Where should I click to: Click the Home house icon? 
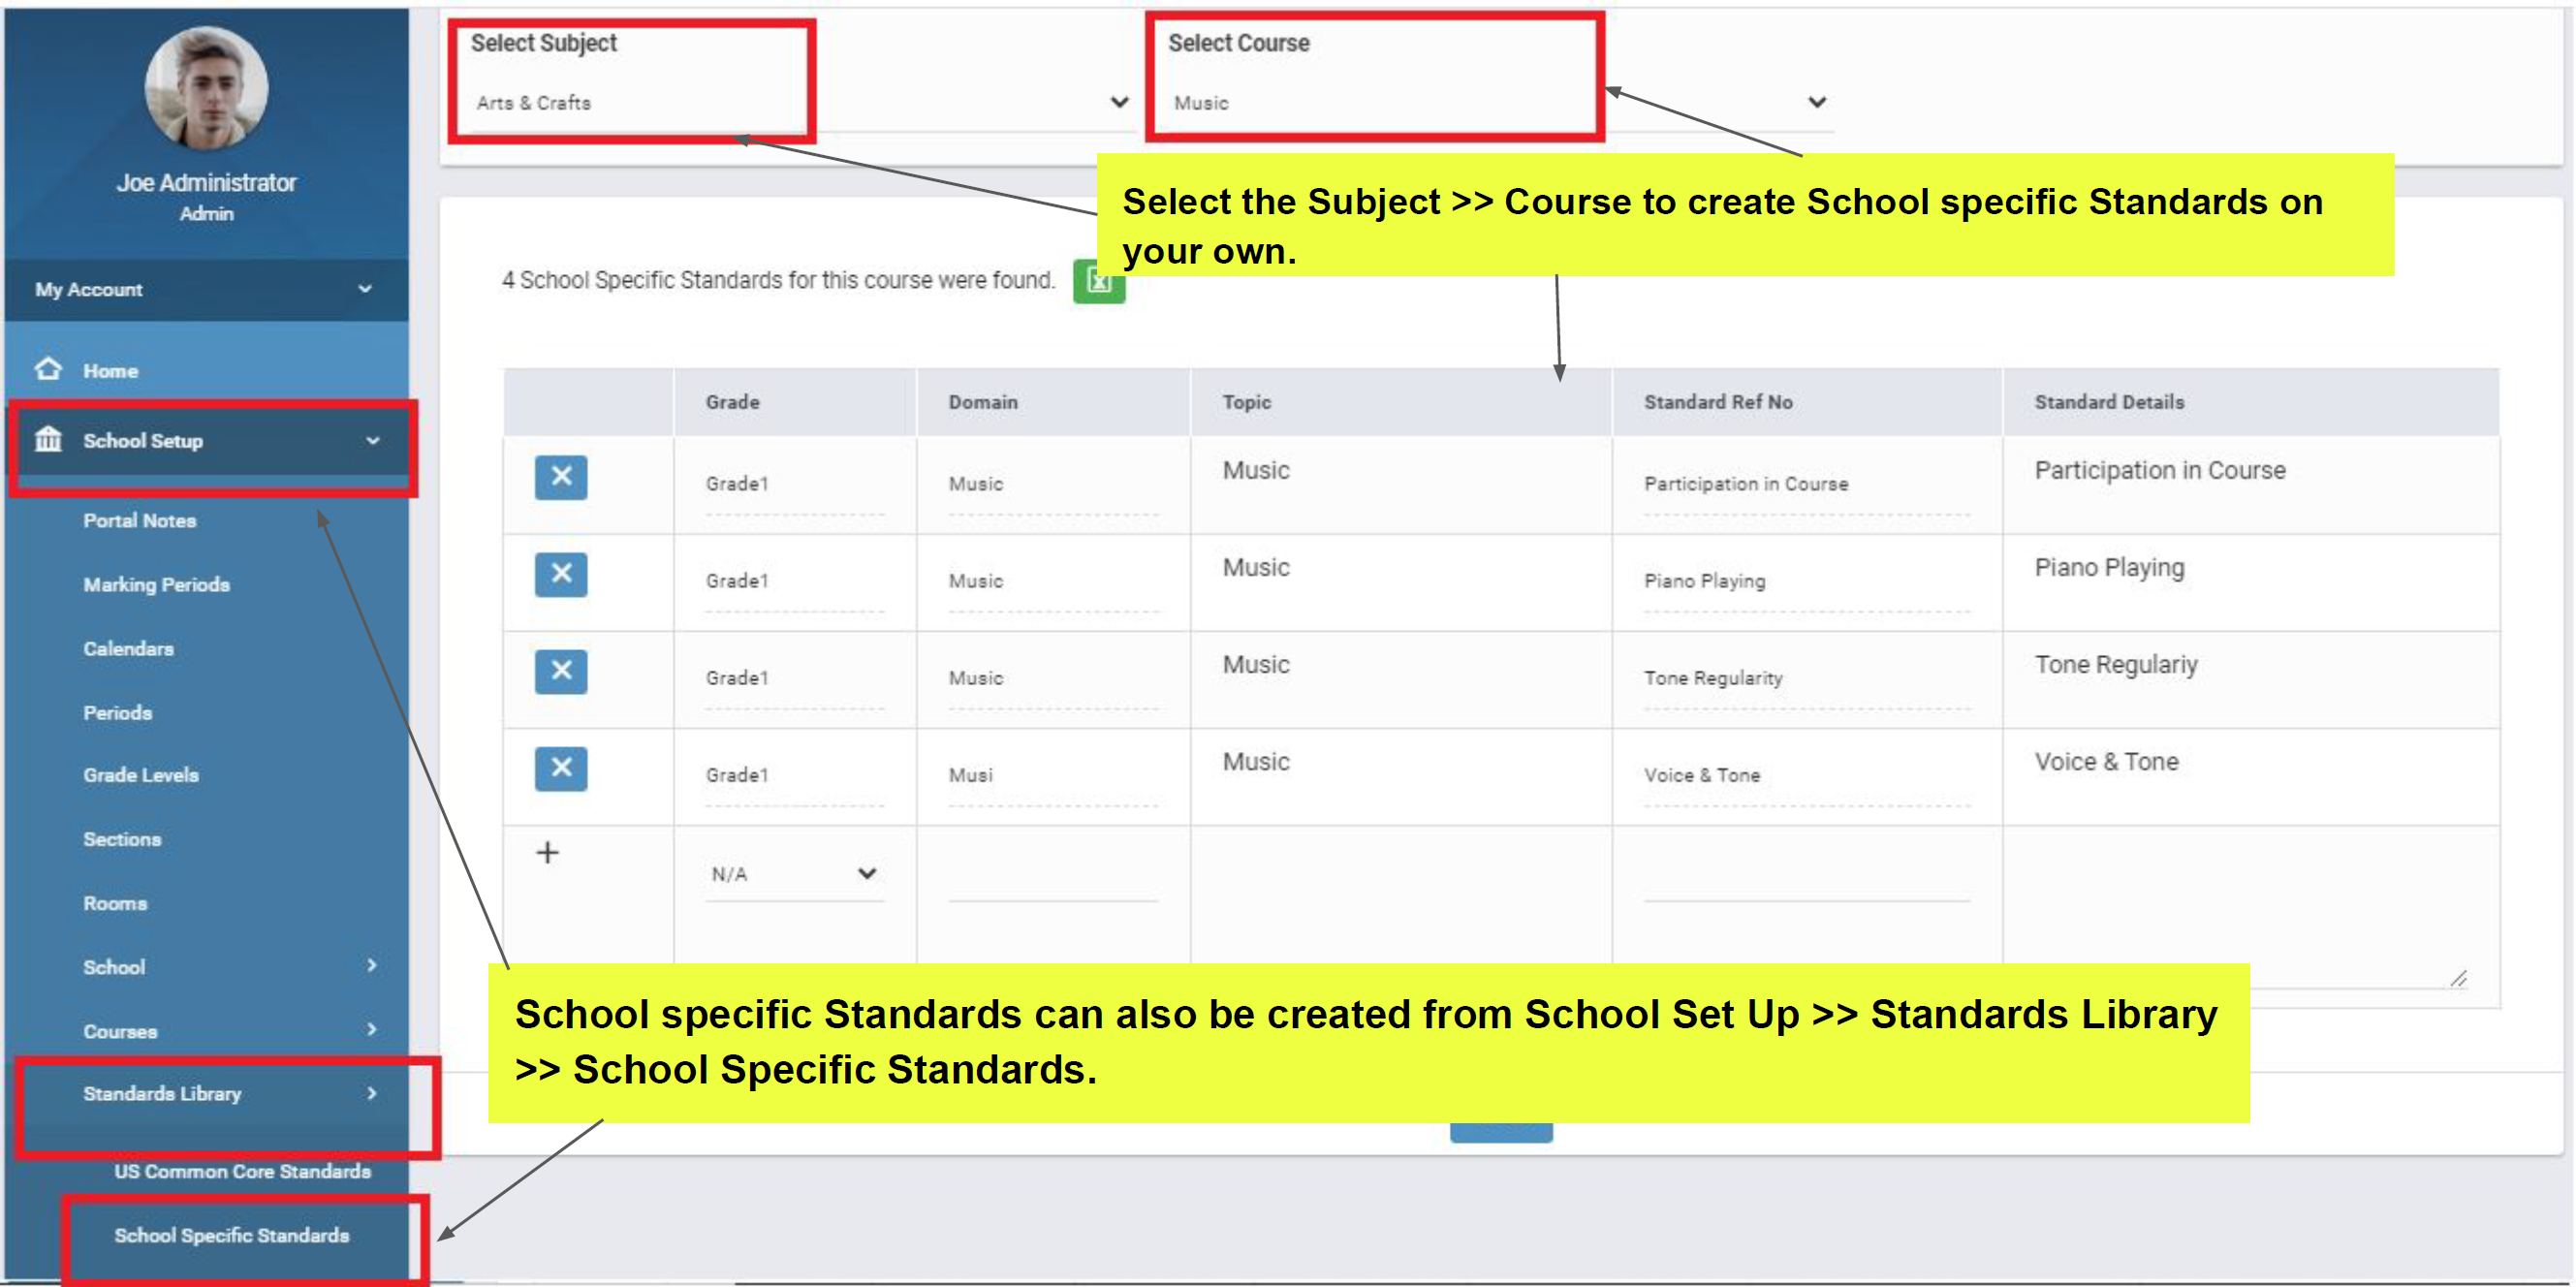point(48,370)
